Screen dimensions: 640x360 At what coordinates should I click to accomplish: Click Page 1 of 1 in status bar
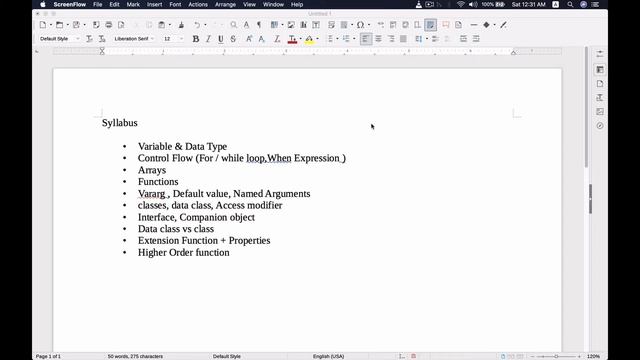(x=48, y=356)
